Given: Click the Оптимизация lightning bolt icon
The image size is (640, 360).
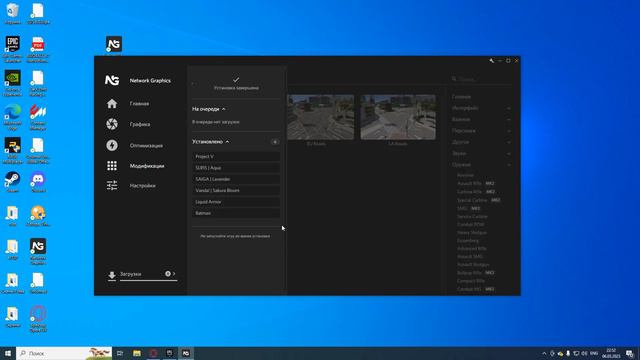Looking at the screenshot, I should [112, 145].
